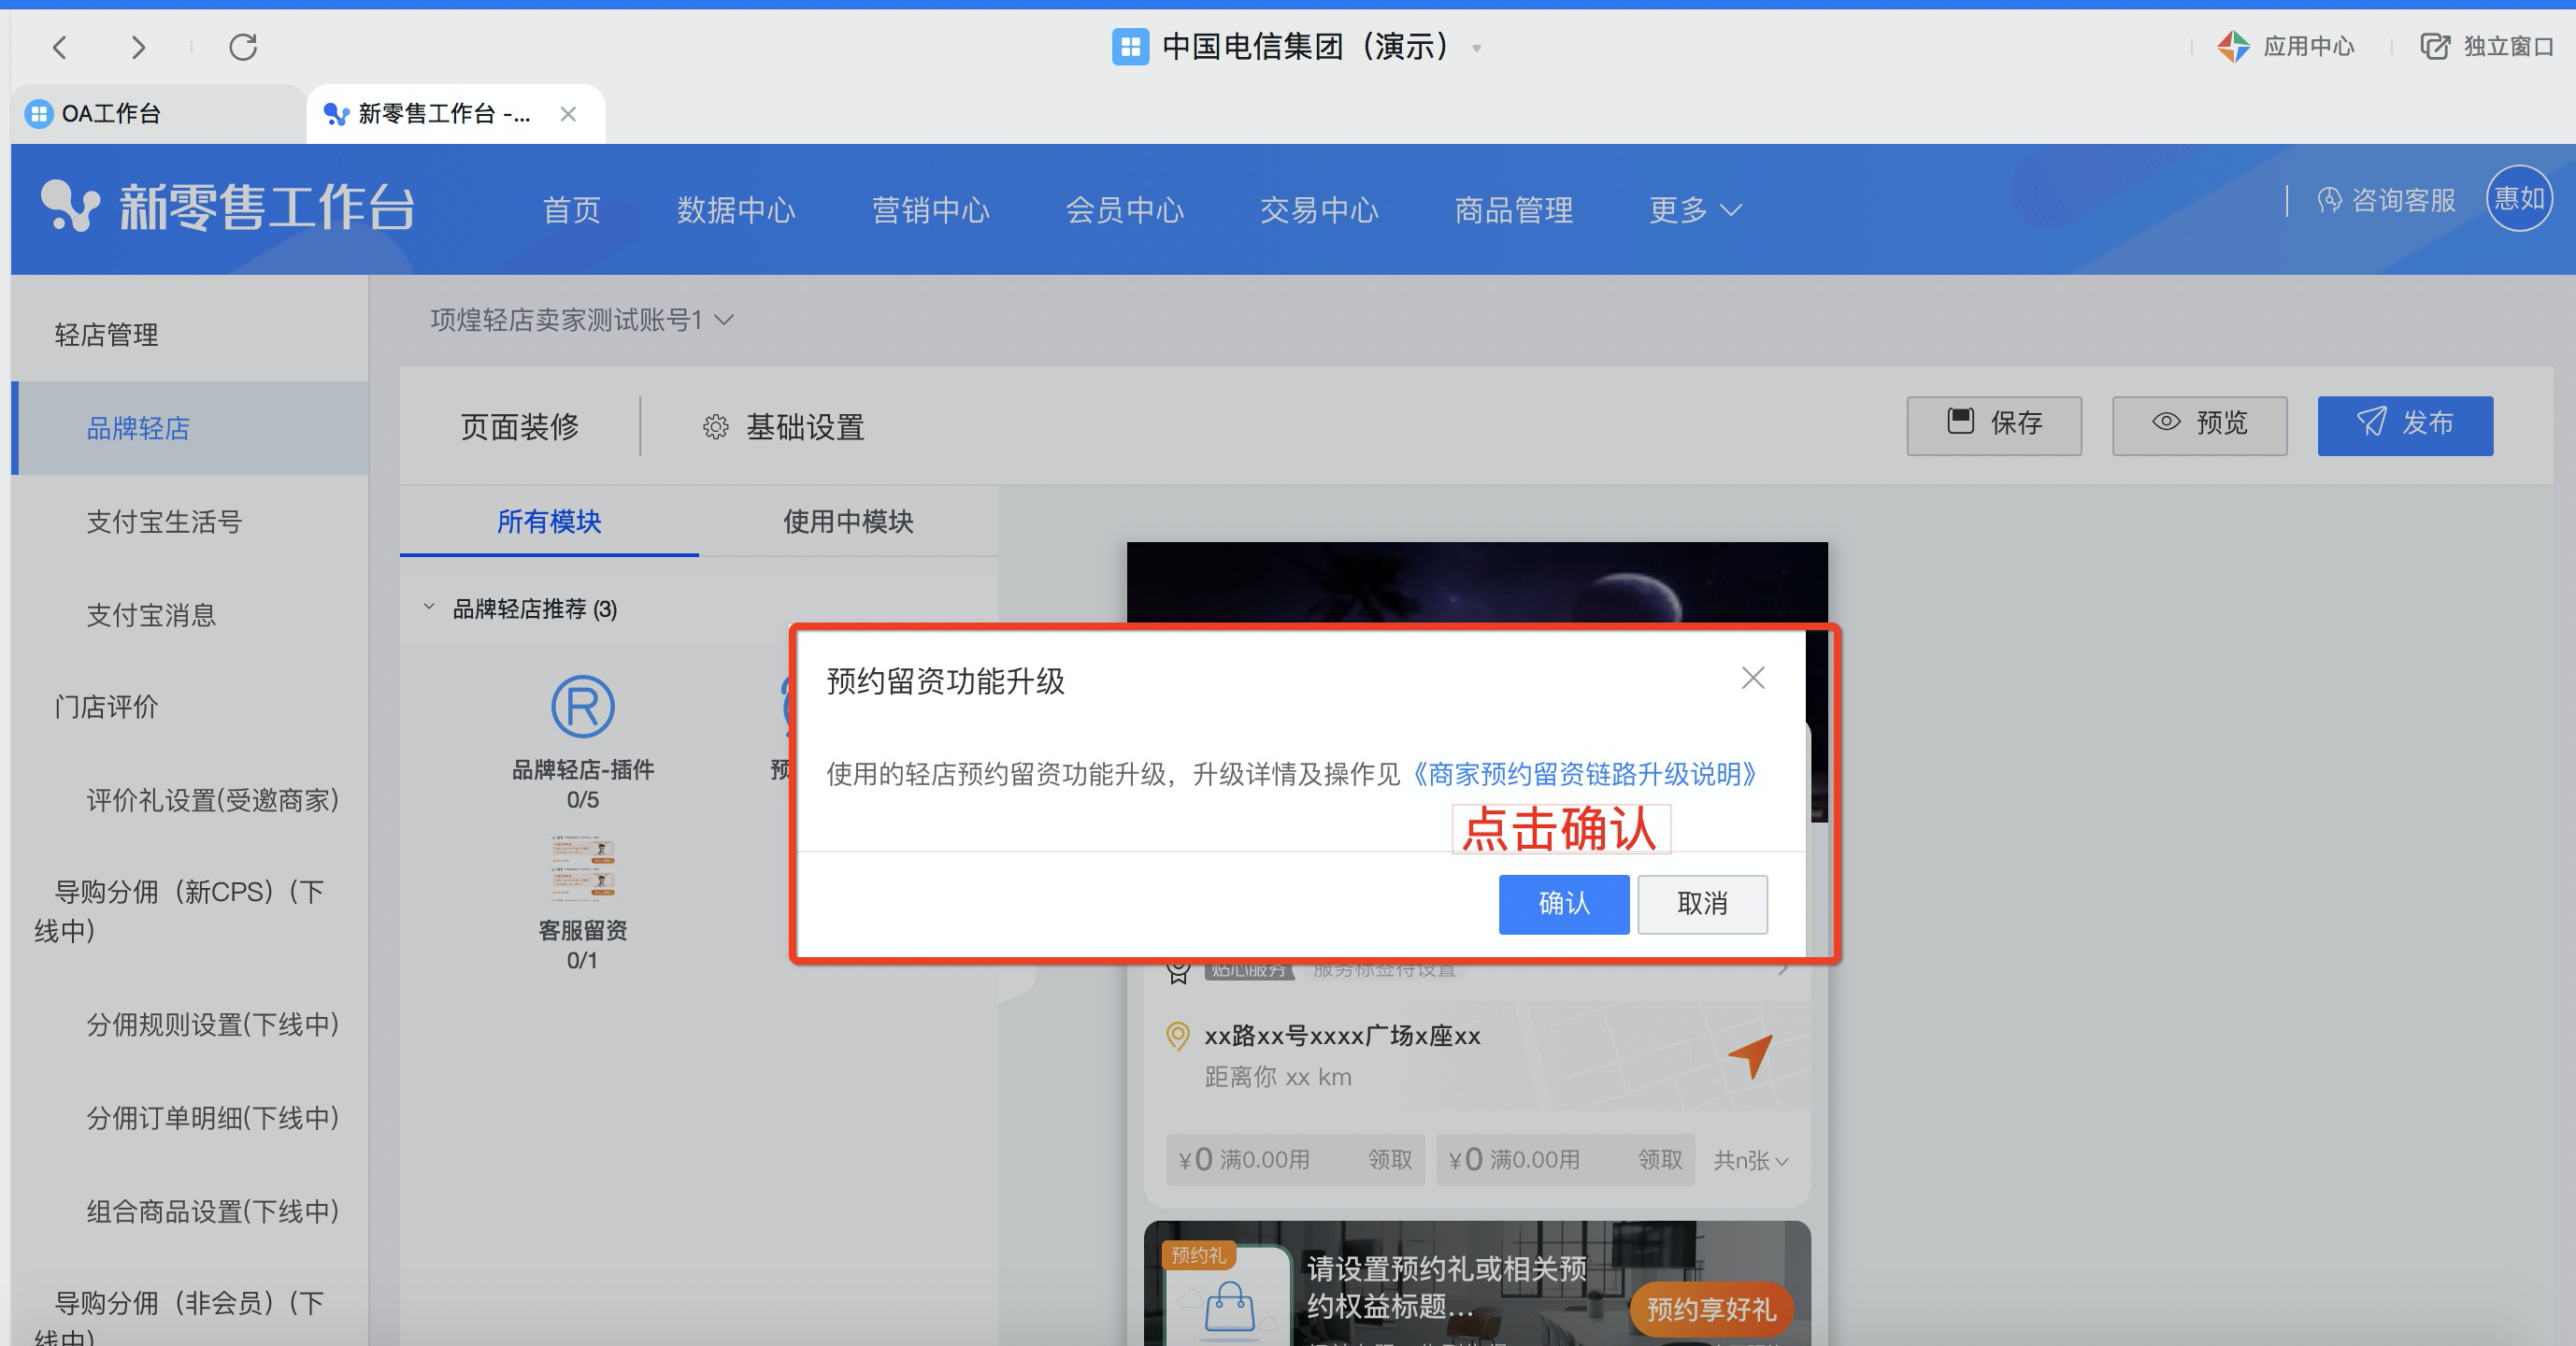Close the 预约留资功能升级 dialog

click(1753, 678)
